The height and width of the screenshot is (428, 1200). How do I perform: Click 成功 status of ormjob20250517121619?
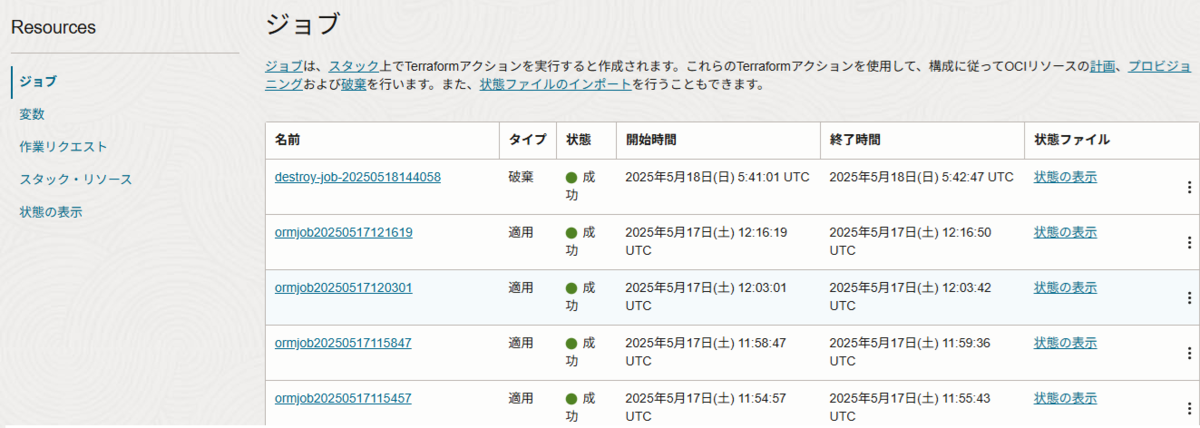point(580,240)
